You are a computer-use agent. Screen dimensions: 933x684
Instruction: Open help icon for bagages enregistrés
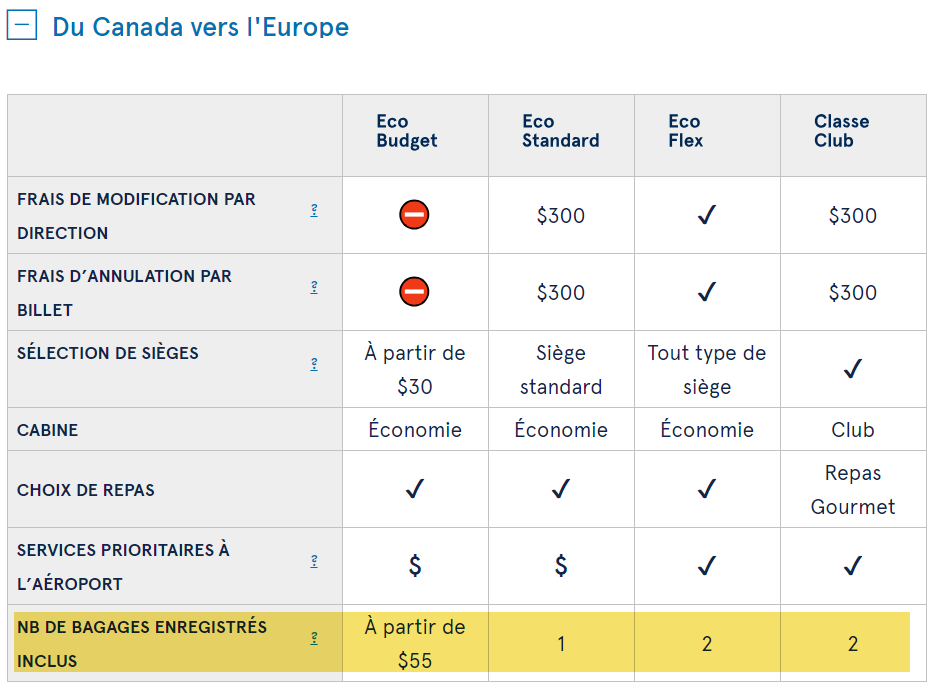(x=314, y=638)
